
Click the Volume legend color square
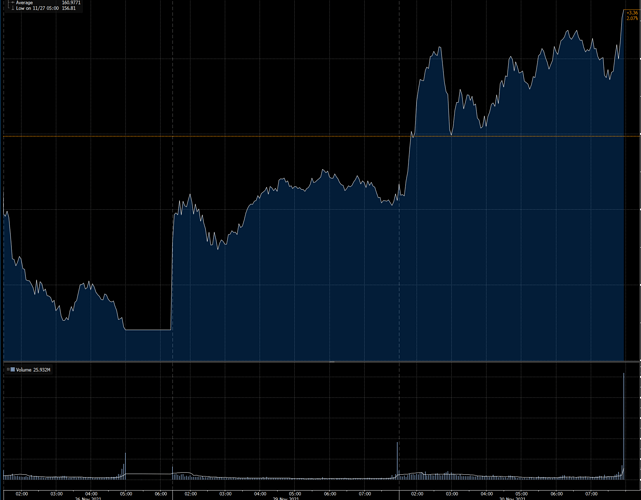click(x=10, y=369)
